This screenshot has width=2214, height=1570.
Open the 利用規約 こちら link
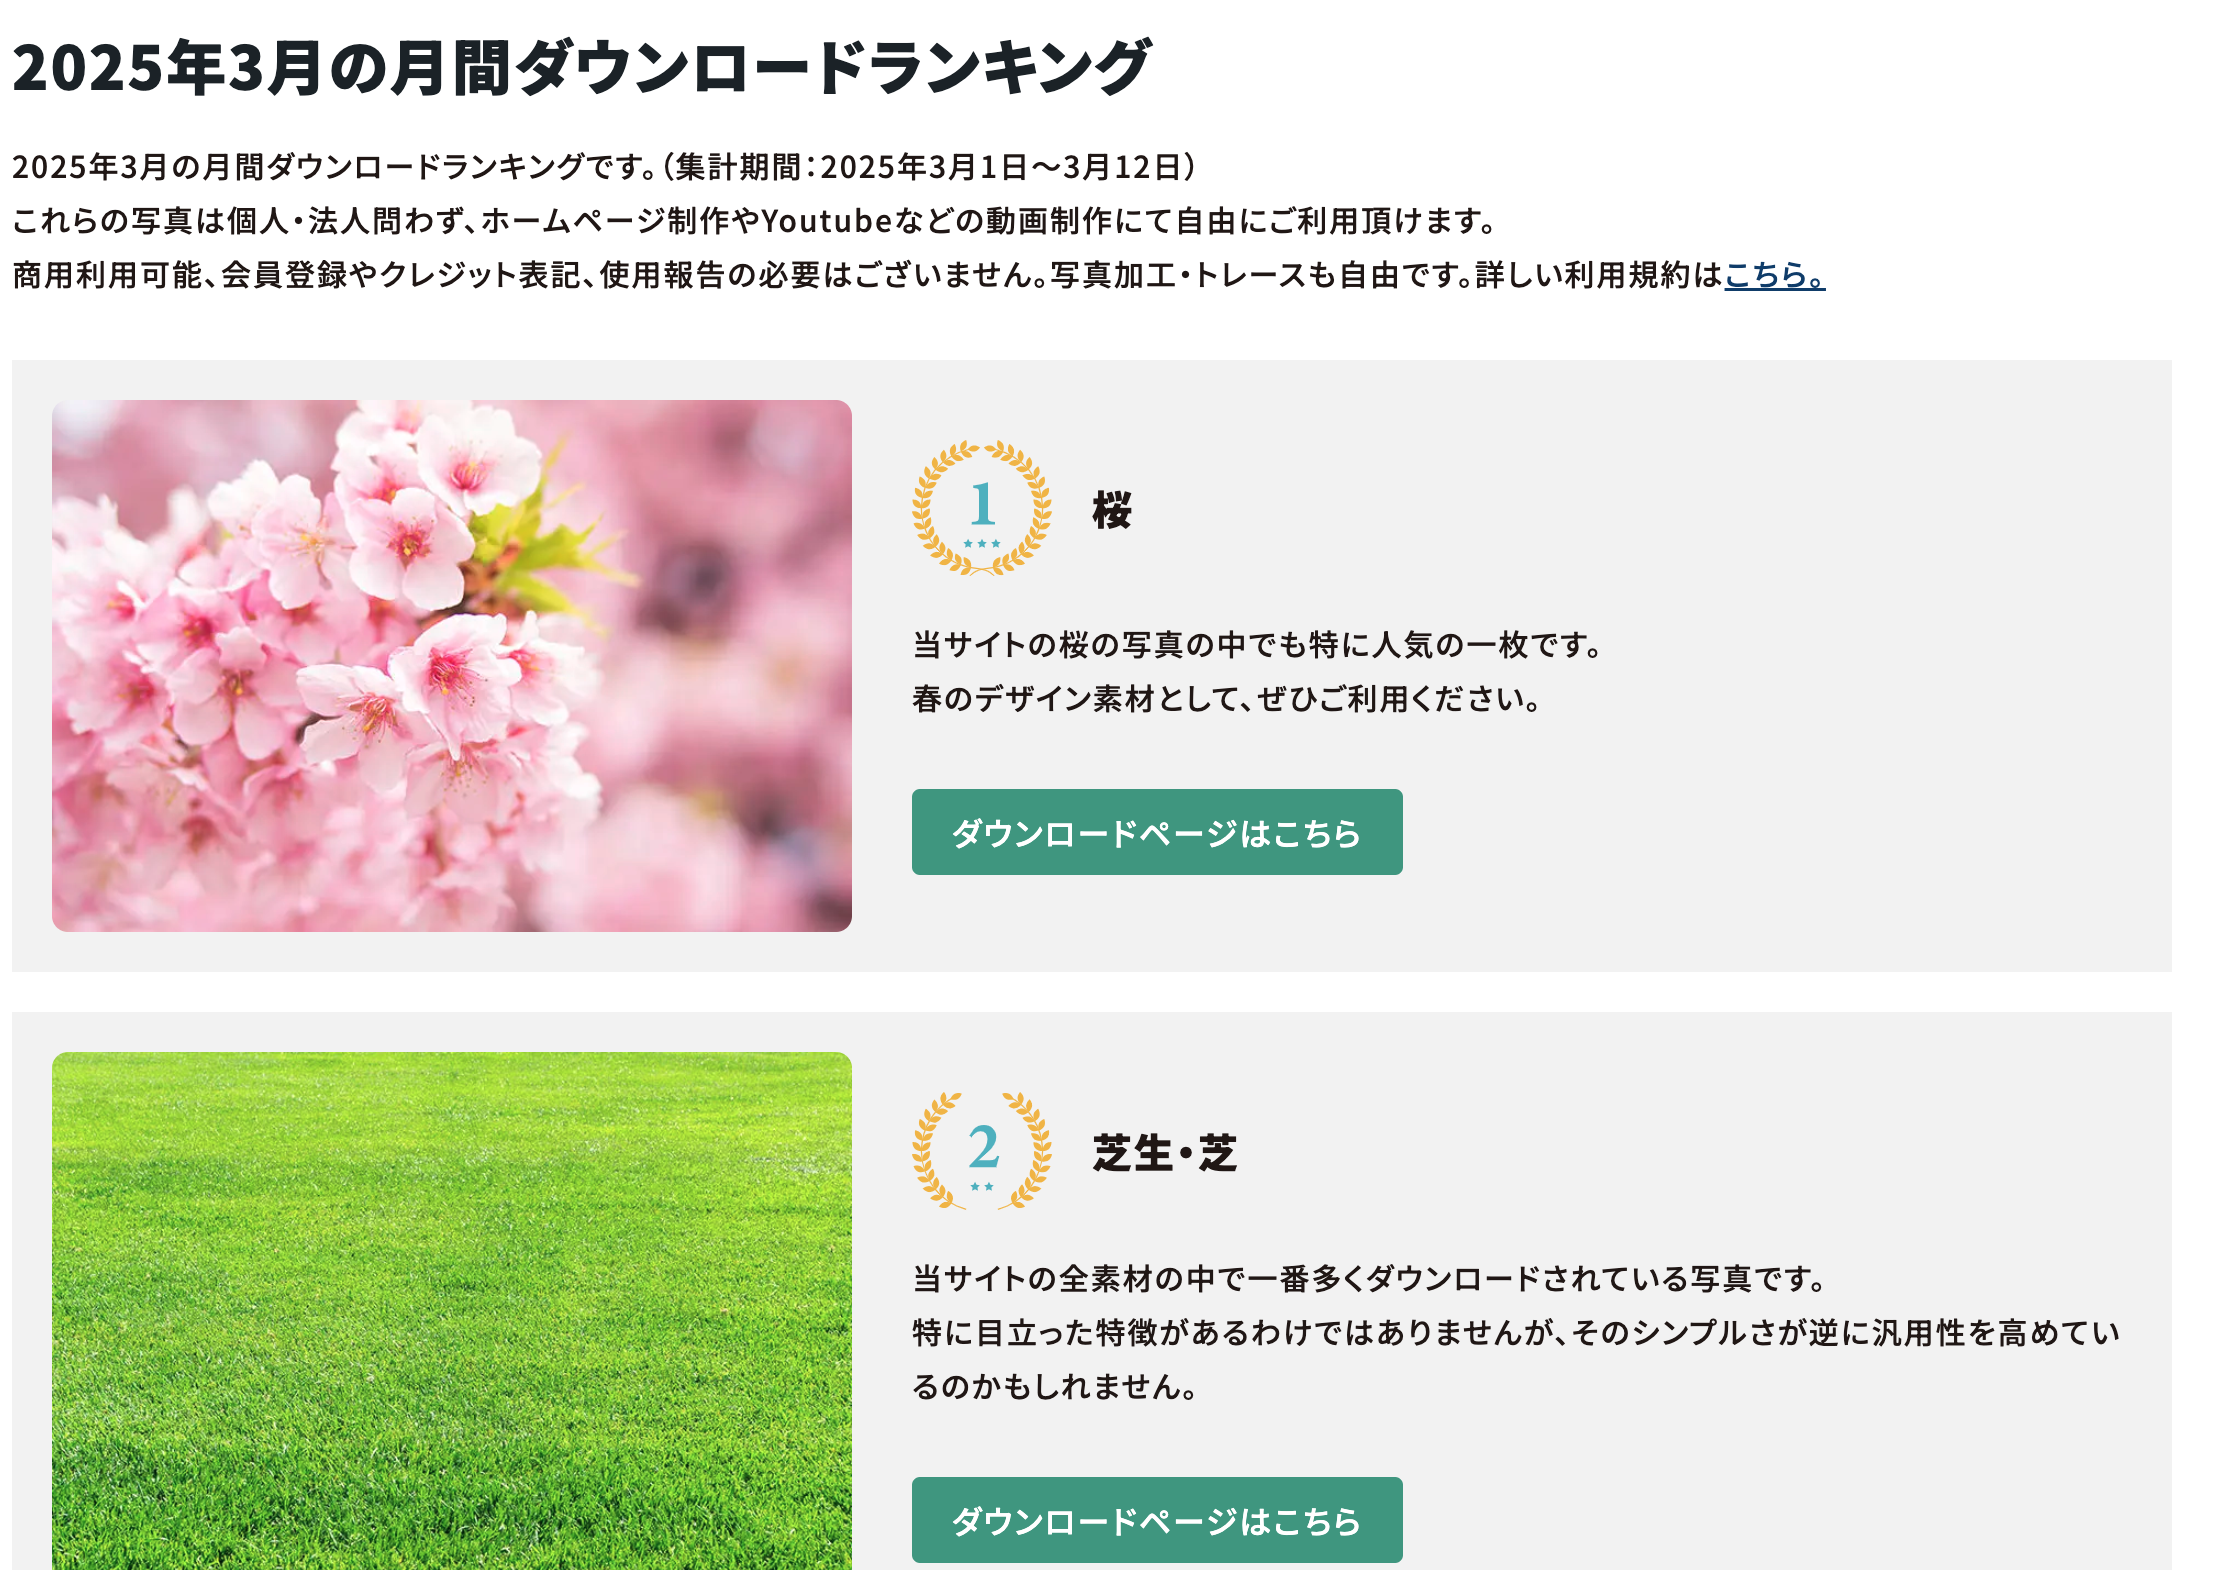(x=1775, y=274)
